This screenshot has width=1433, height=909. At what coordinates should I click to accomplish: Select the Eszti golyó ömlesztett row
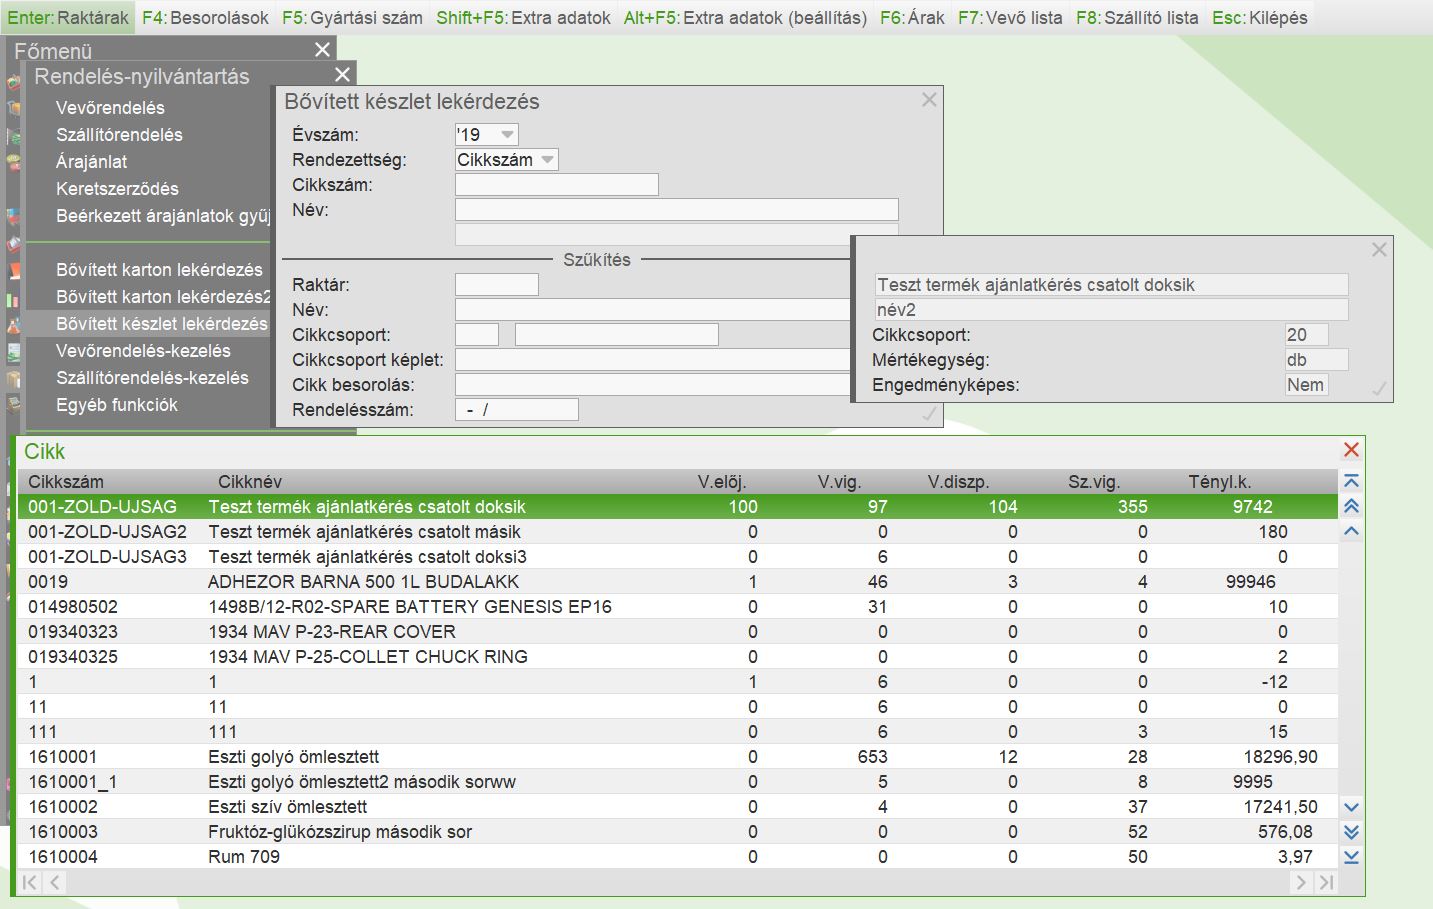[x=678, y=757]
